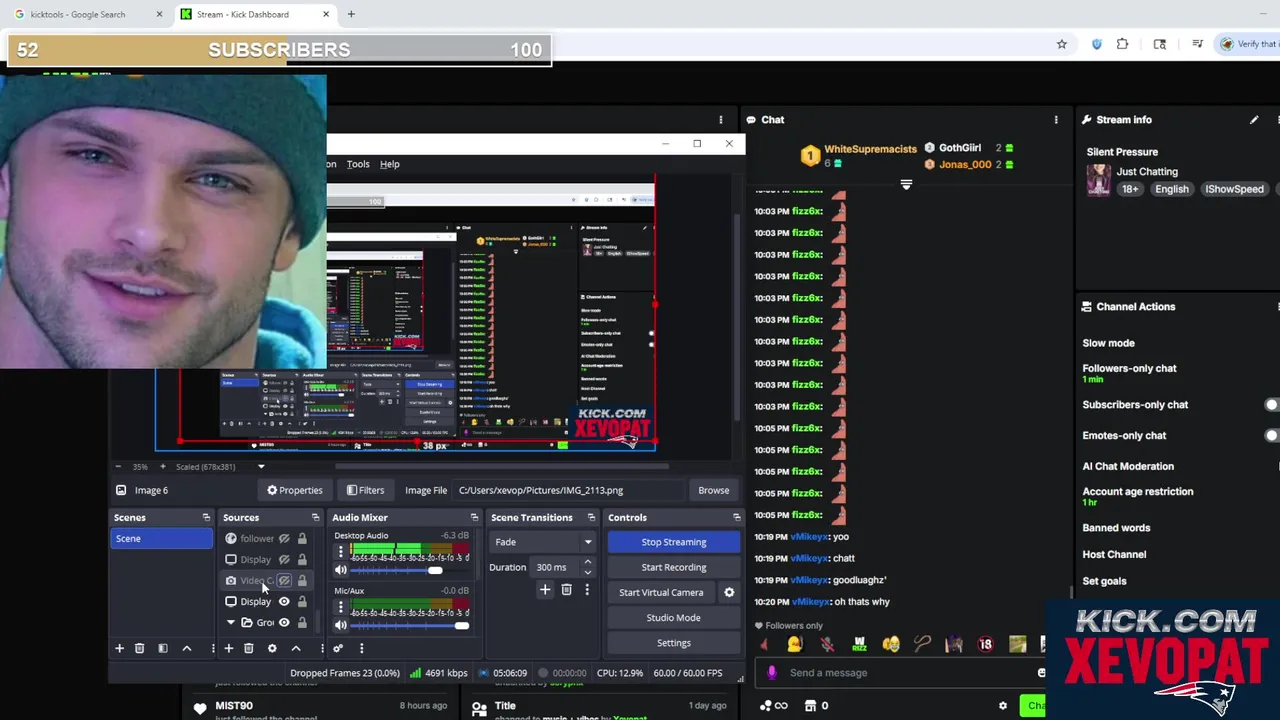Hide the second visible Display source
The width and height of the screenshot is (1280, 720).
284,602
